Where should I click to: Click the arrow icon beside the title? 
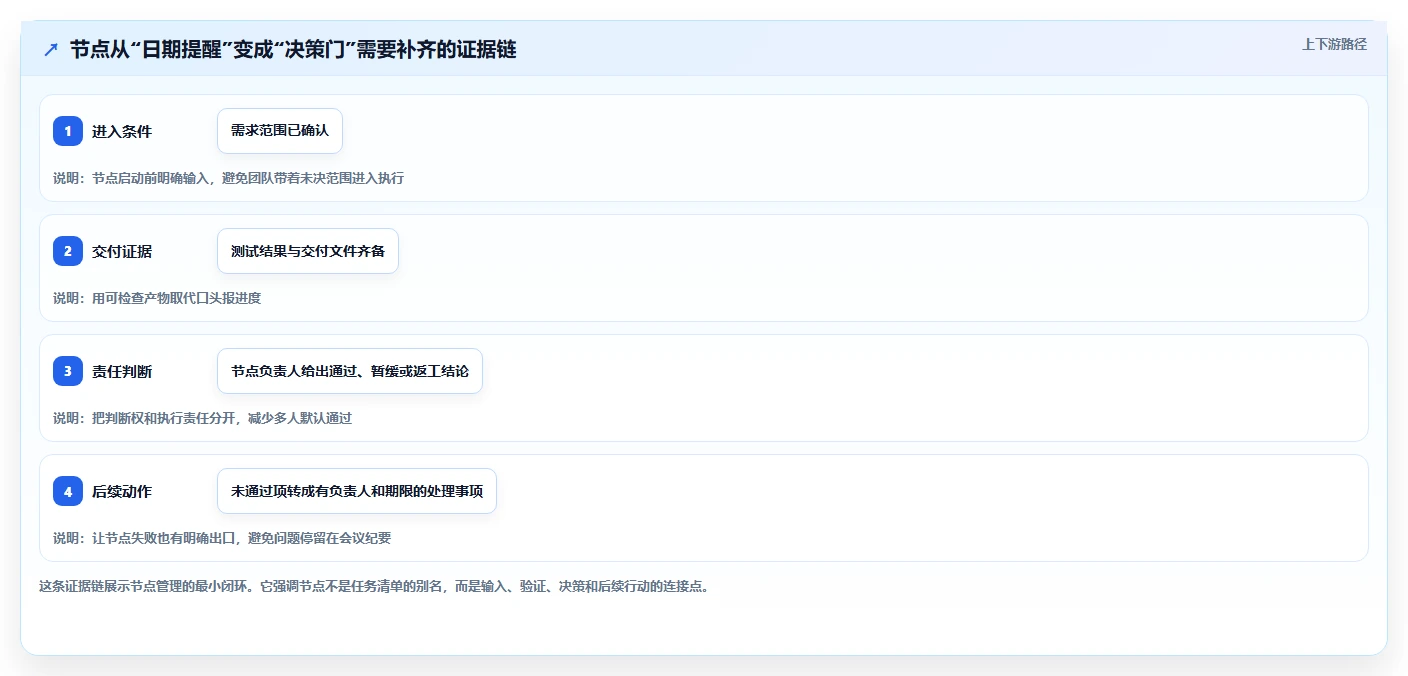(51, 49)
